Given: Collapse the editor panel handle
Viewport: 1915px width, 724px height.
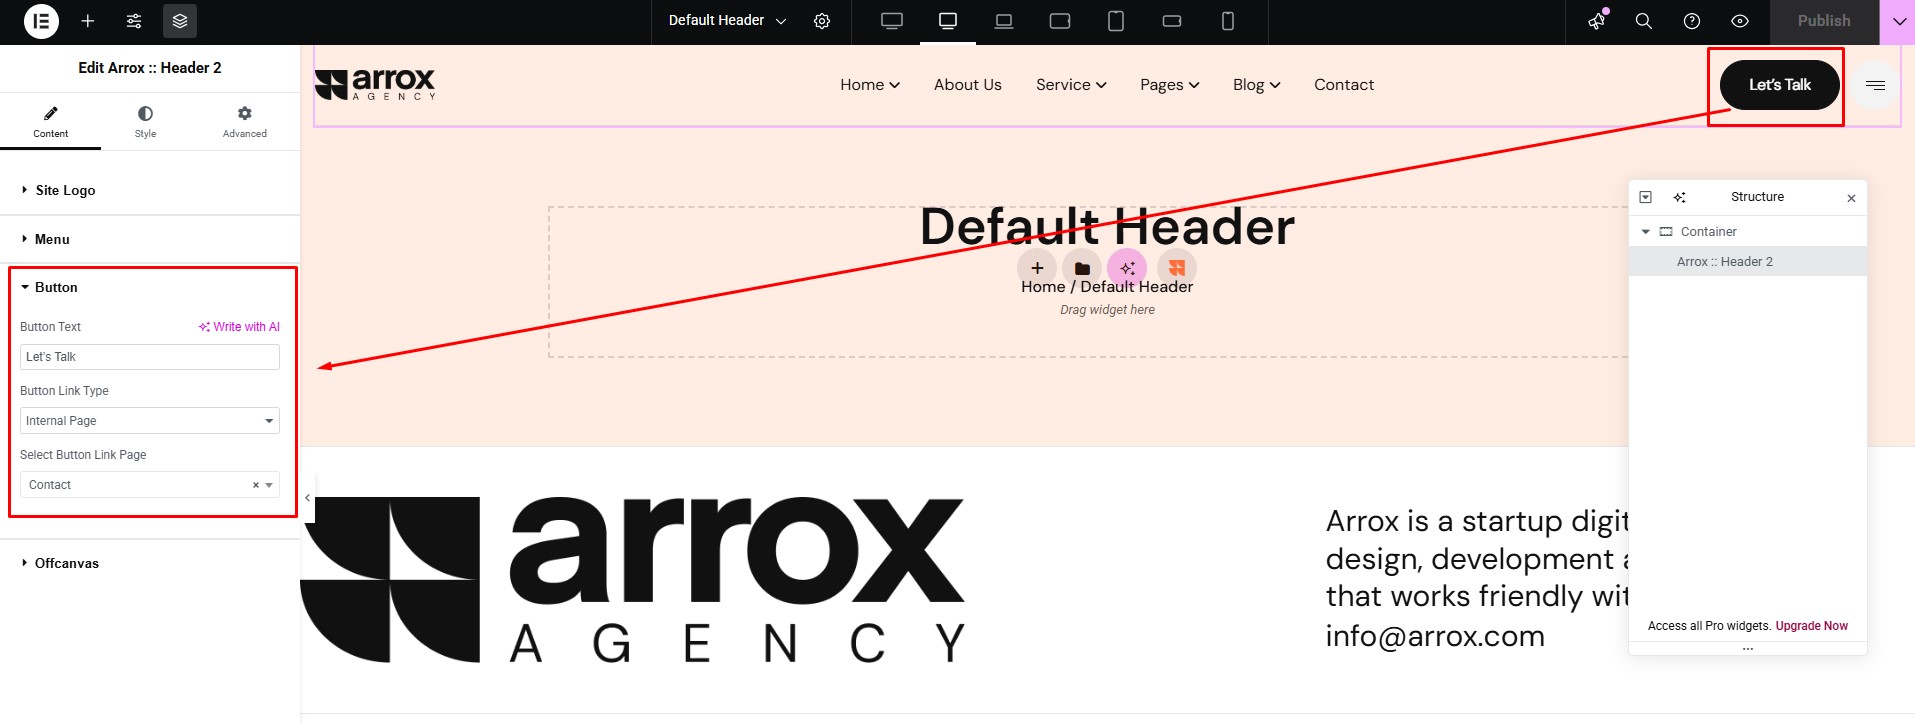Looking at the screenshot, I should pyautogui.click(x=307, y=497).
